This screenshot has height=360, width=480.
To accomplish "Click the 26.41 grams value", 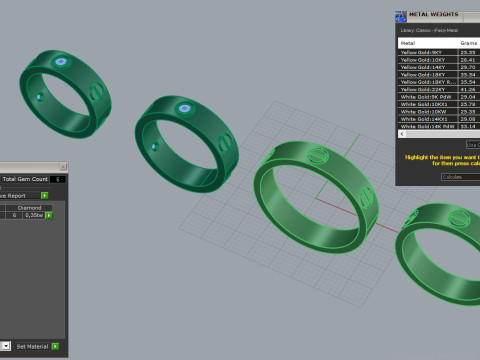I will [x=468, y=60].
